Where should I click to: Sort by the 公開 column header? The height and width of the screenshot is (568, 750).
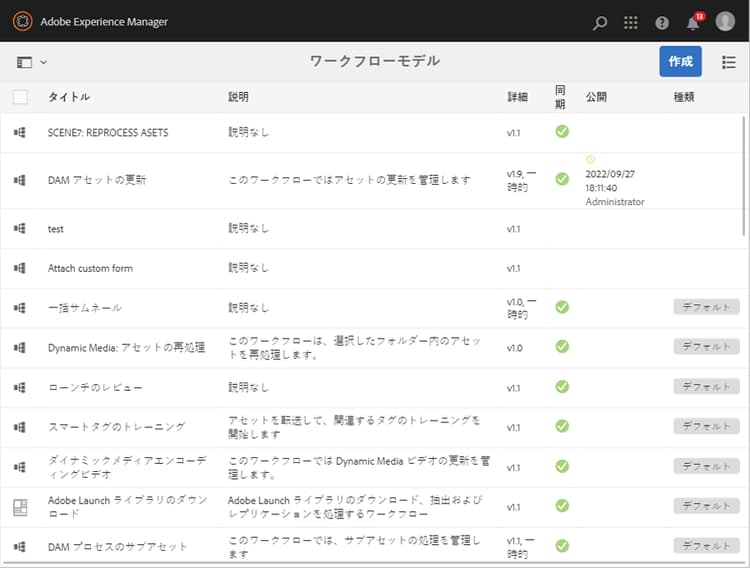point(596,97)
